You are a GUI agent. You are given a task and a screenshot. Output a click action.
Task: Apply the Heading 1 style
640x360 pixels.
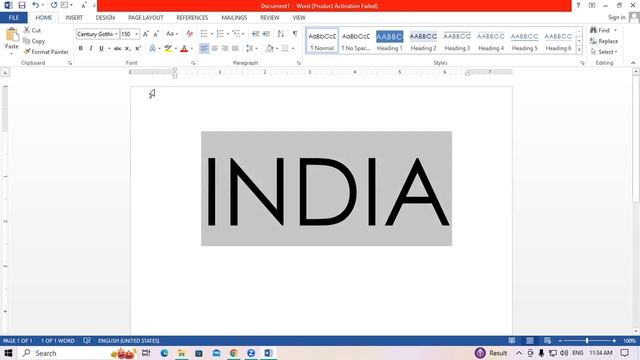click(x=389, y=41)
